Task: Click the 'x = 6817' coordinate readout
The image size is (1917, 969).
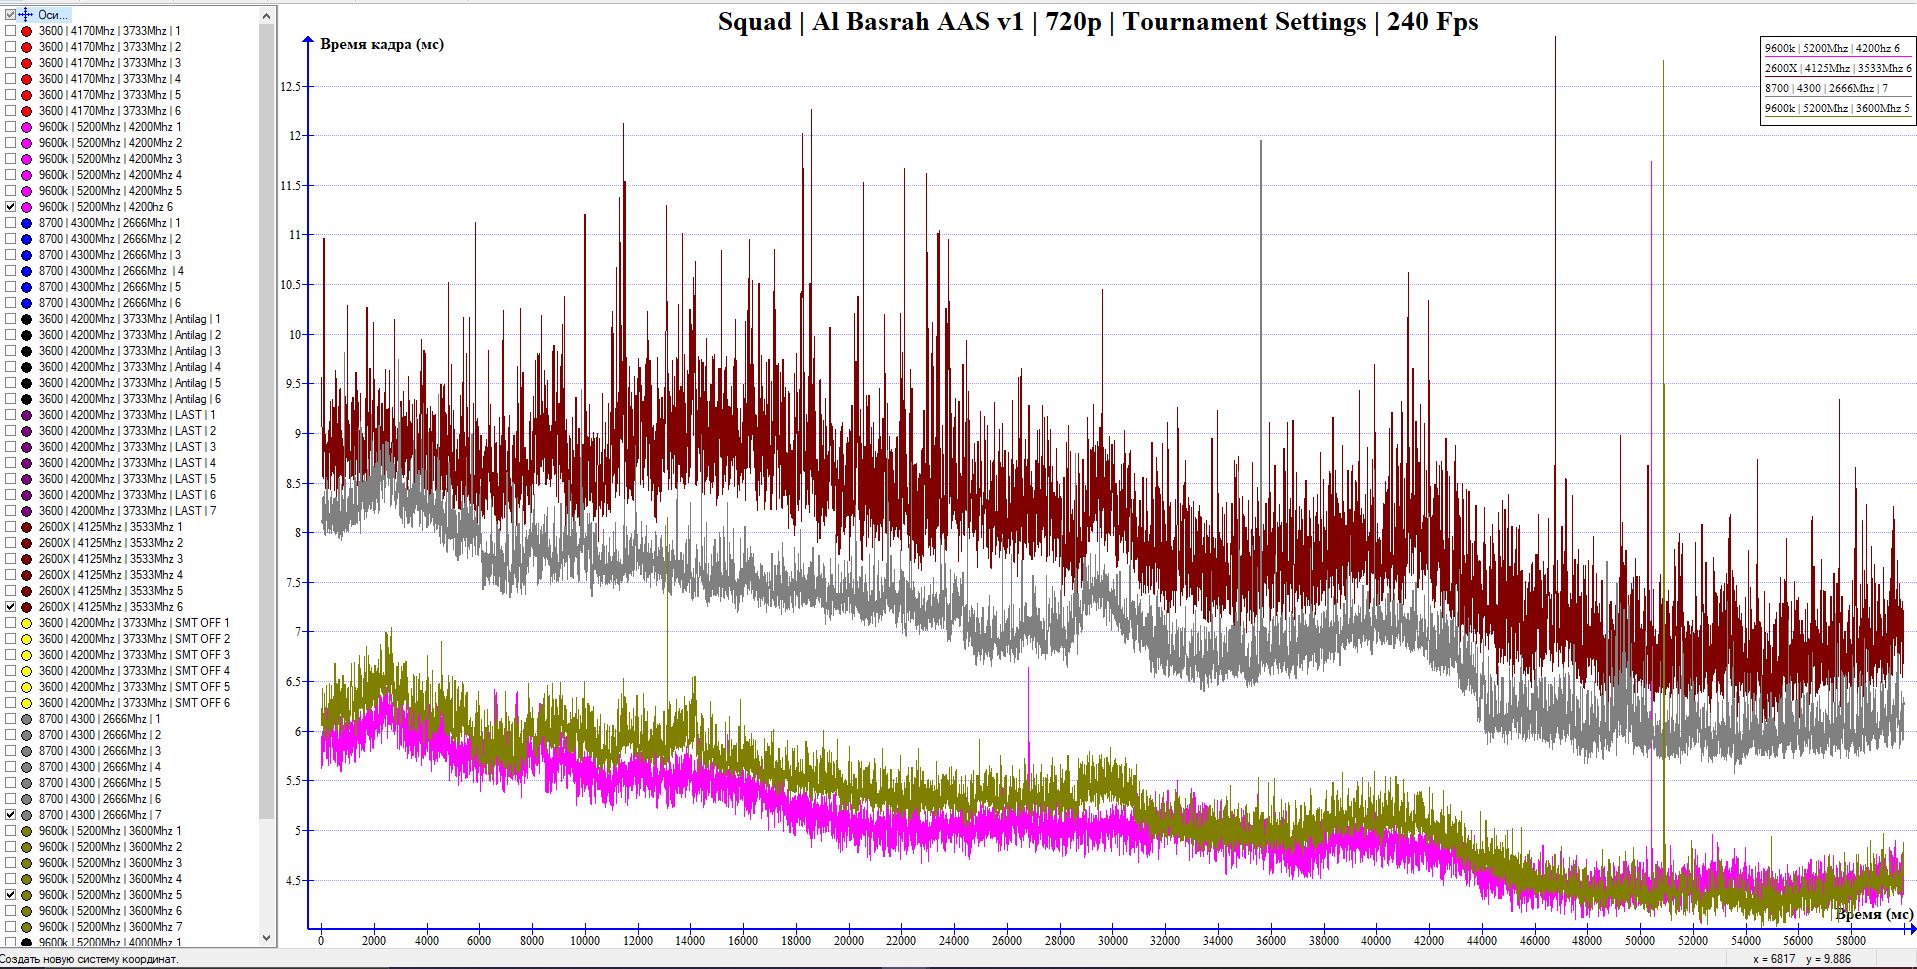Action: (1774, 959)
